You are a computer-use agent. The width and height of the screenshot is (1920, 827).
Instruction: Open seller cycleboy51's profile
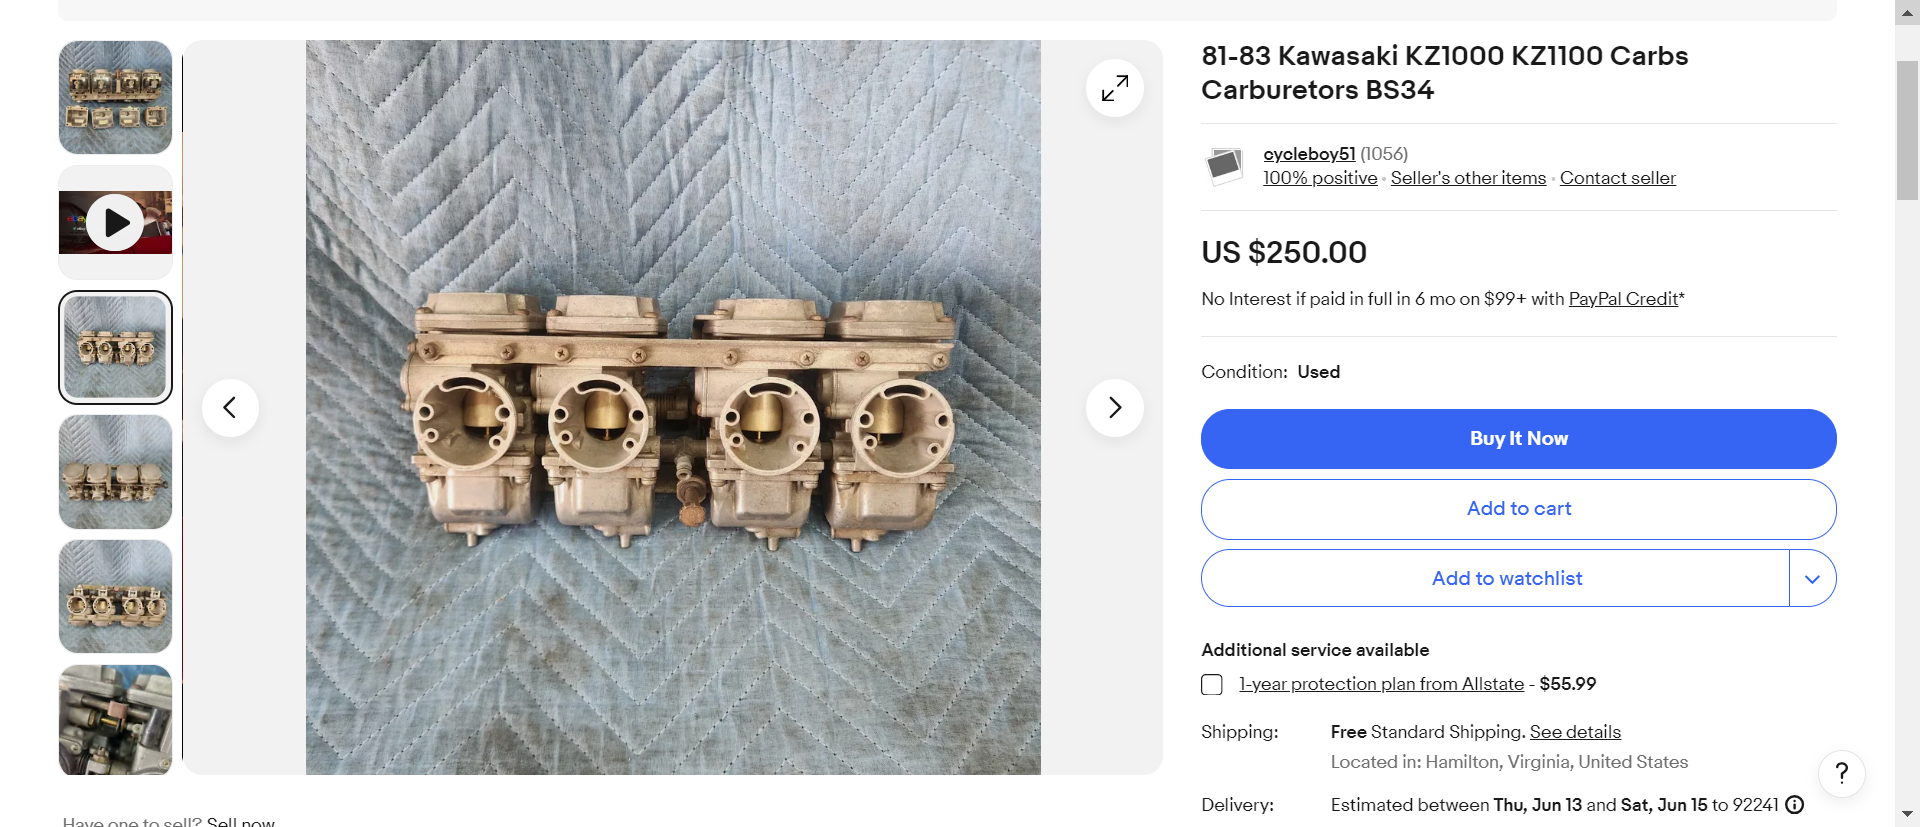1309,154
